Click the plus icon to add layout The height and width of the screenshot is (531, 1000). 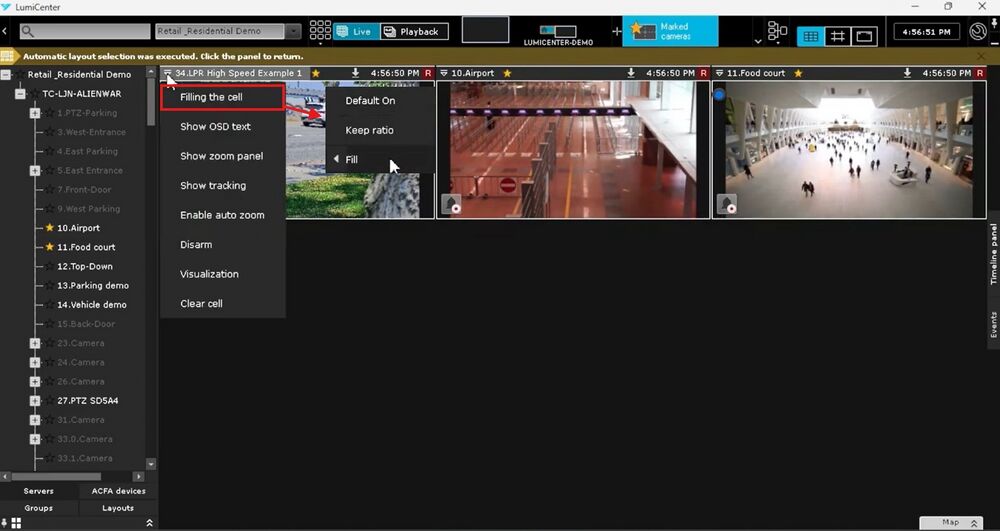(616, 32)
